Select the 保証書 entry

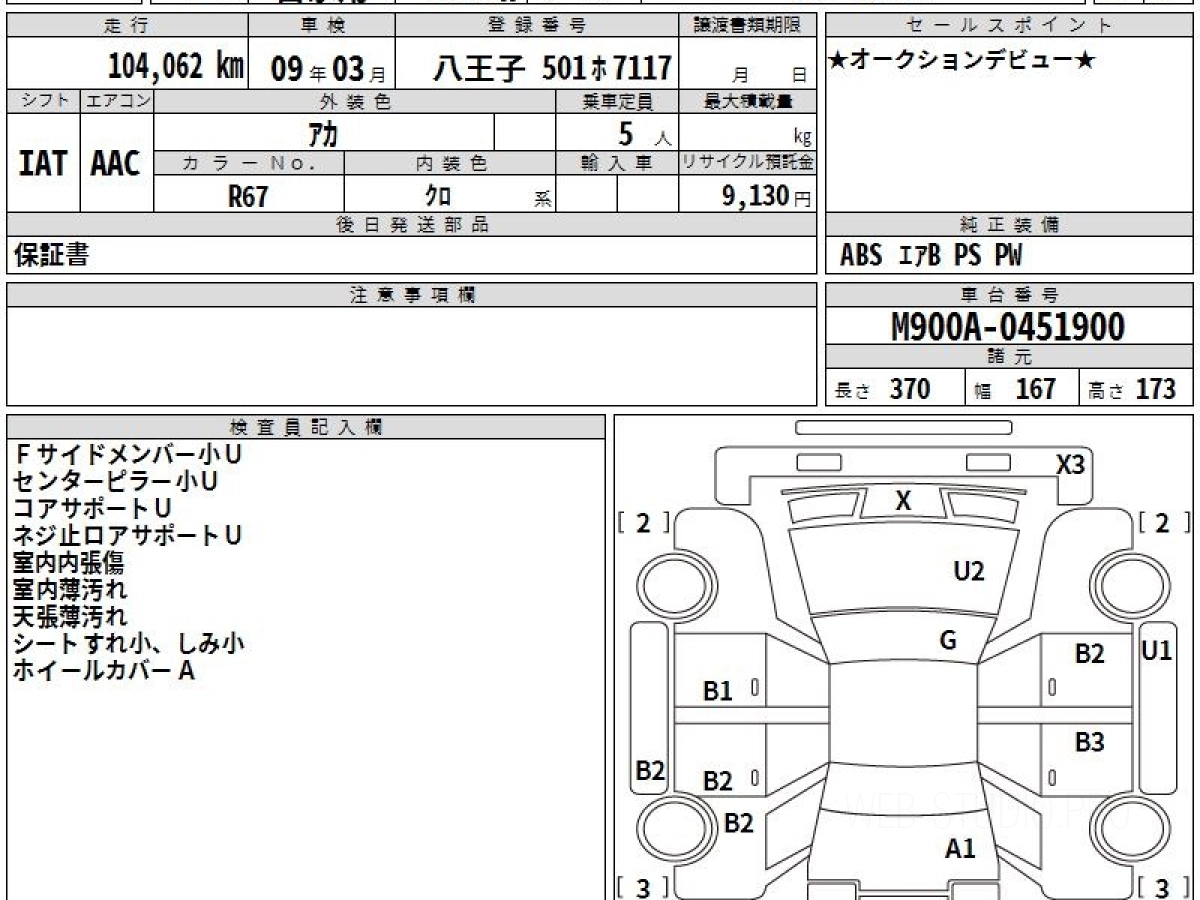point(51,255)
